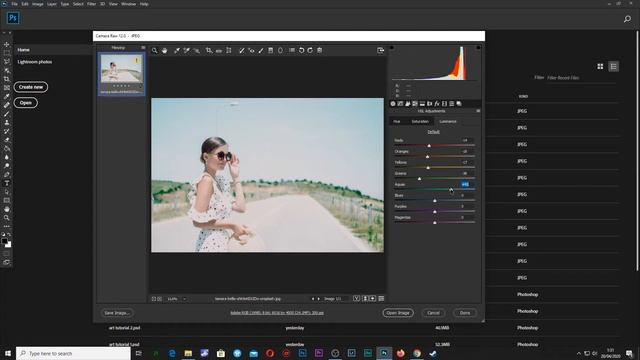Select the Zoom tool in Camera Raw toolbar
The height and width of the screenshot is (360, 640).
point(155,51)
